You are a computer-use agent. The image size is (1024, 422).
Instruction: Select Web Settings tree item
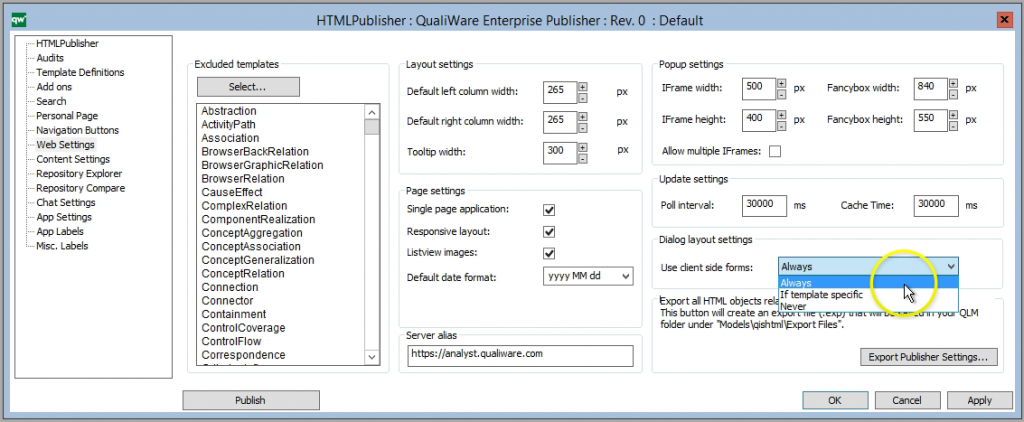coord(65,144)
